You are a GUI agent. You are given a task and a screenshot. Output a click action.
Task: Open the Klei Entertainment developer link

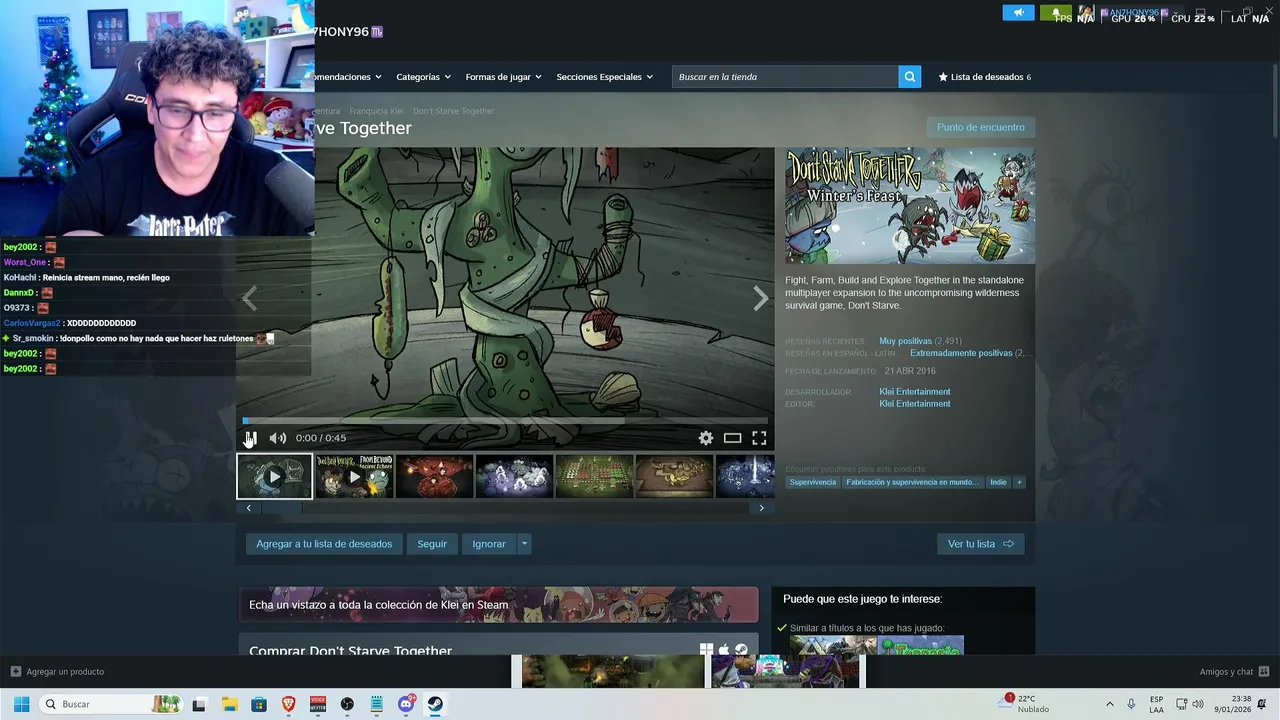[x=915, y=392]
